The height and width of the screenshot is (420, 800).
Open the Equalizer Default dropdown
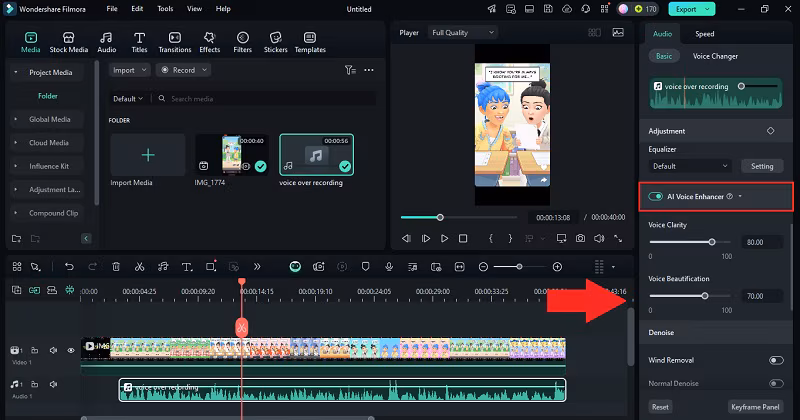click(x=691, y=166)
